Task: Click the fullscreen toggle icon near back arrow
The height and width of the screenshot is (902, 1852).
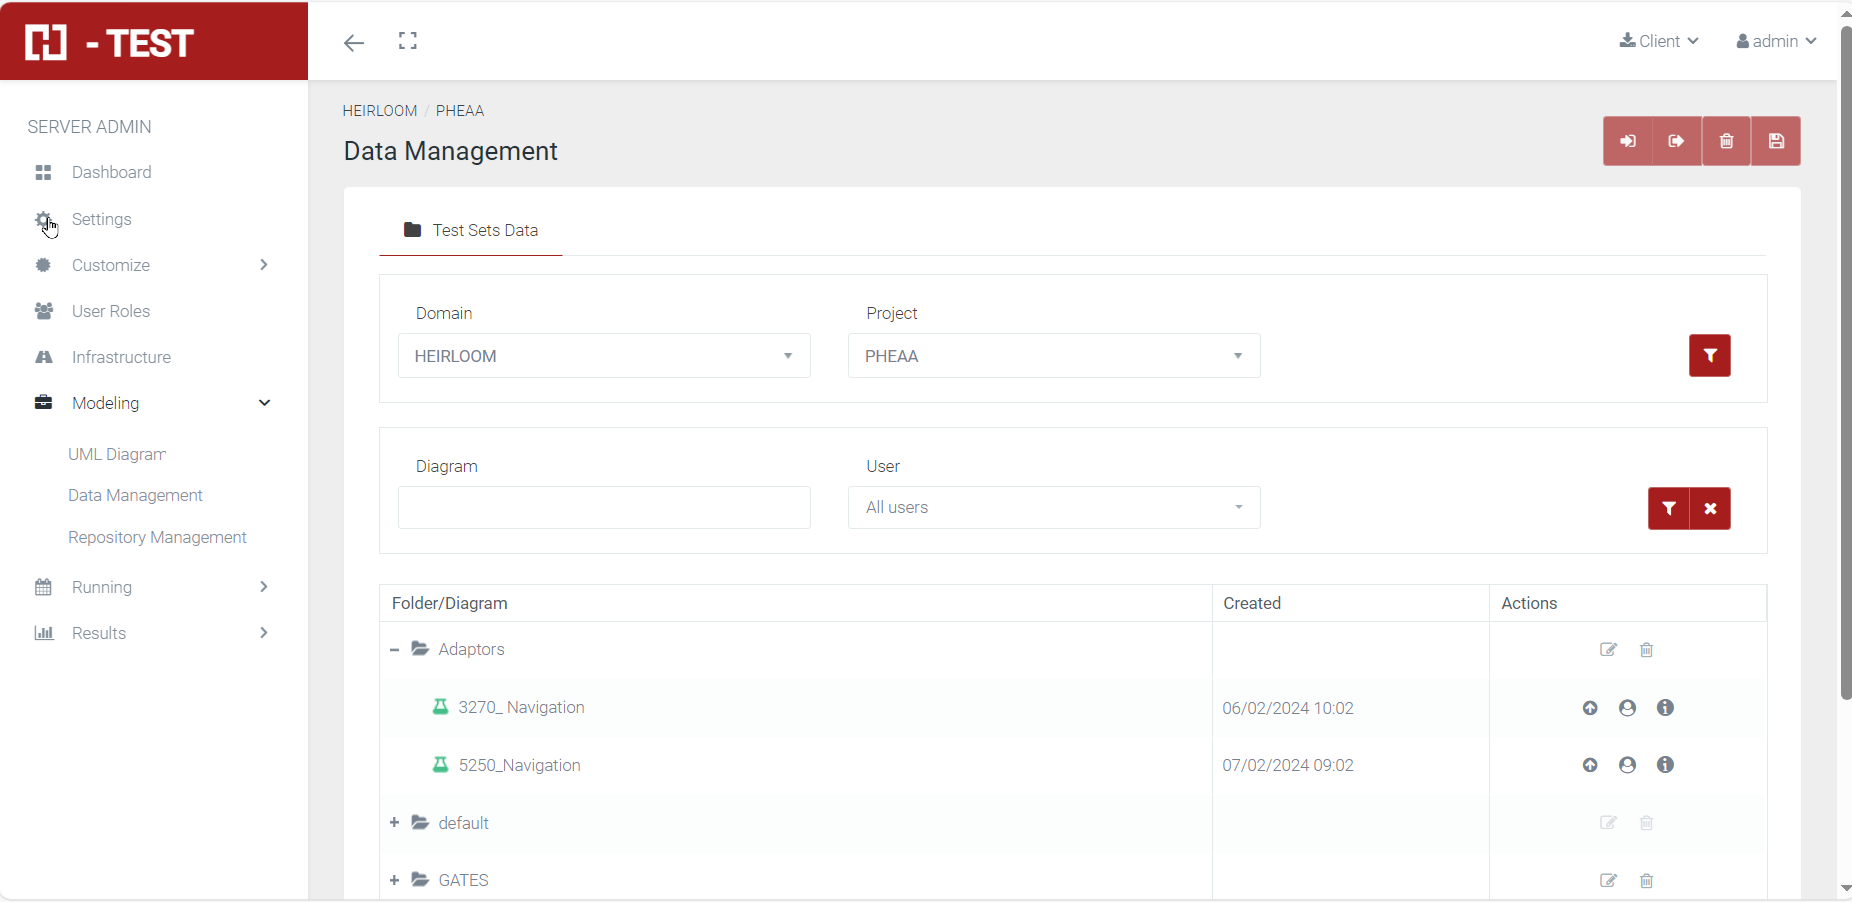Action: point(407,41)
